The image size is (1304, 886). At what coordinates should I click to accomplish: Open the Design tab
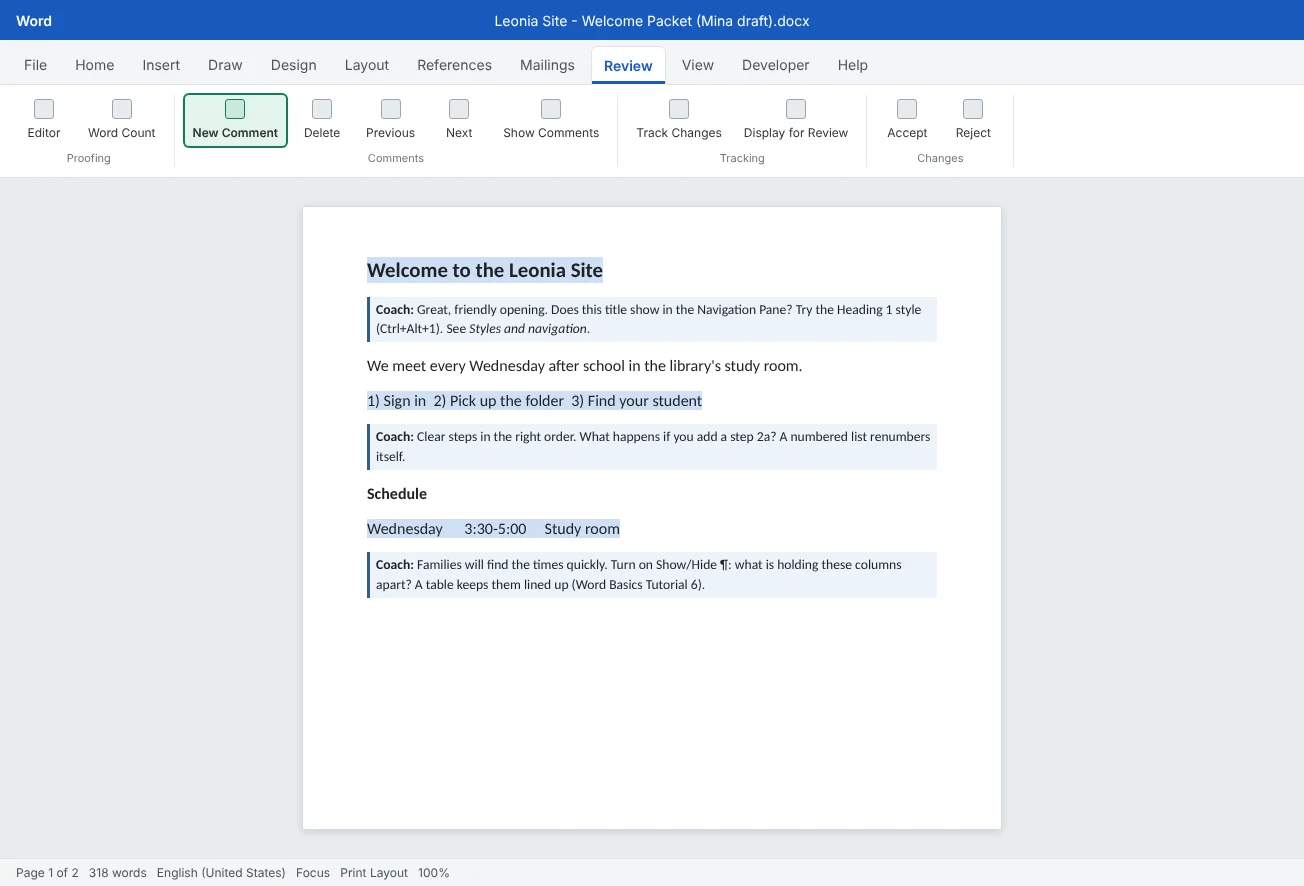(x=294, y=65)
